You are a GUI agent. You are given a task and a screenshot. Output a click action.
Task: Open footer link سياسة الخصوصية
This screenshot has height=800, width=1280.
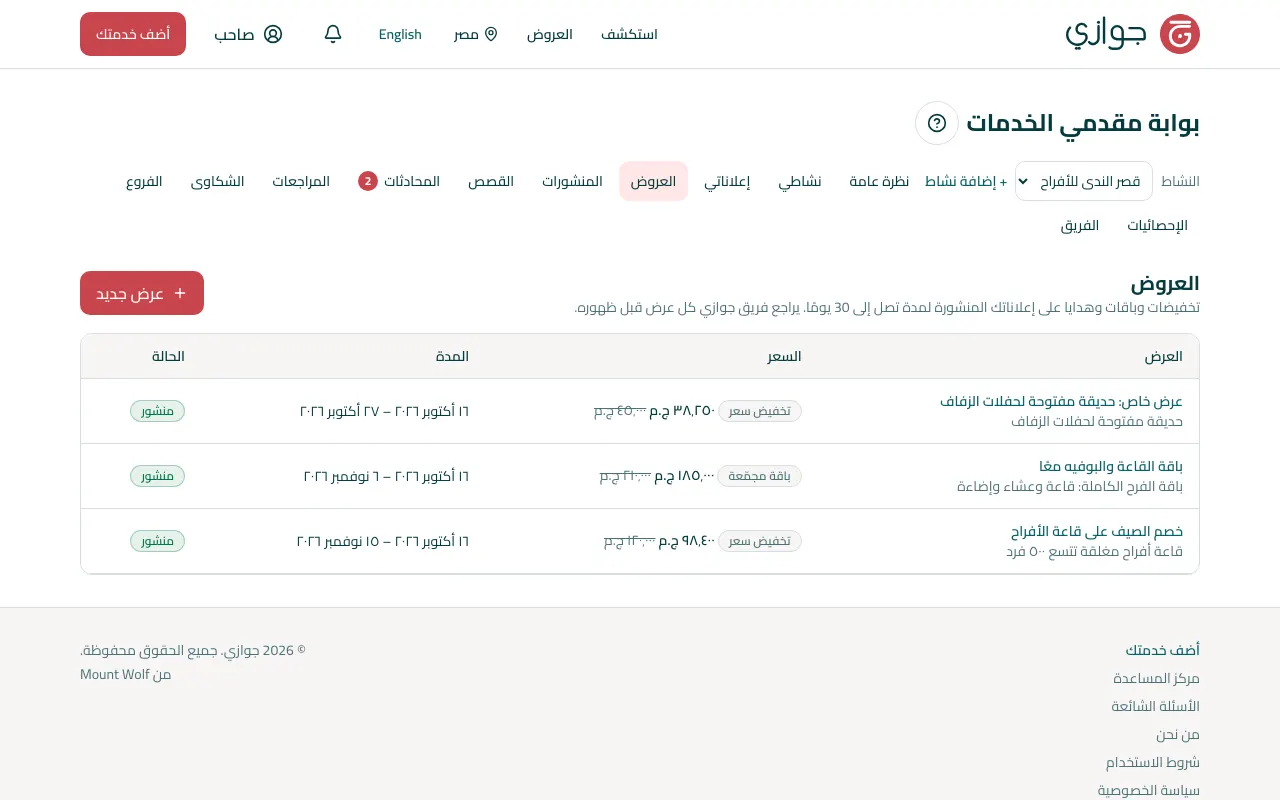point(1148,790)
